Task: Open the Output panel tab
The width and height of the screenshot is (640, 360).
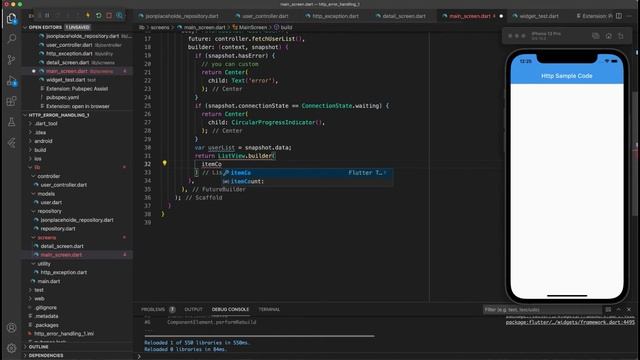Action: [193, 309]
